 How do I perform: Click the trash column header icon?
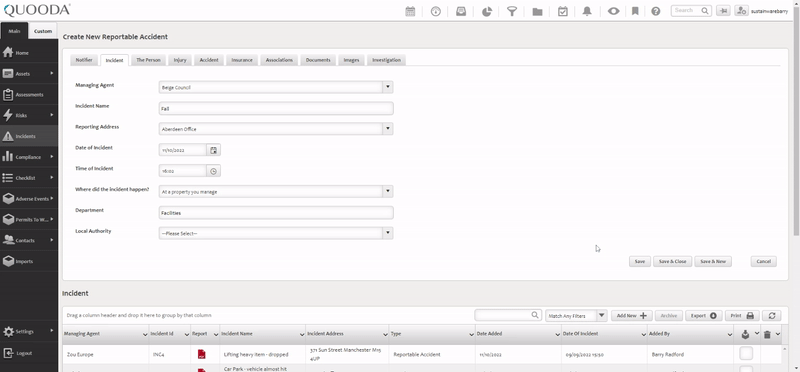point(767,334)
